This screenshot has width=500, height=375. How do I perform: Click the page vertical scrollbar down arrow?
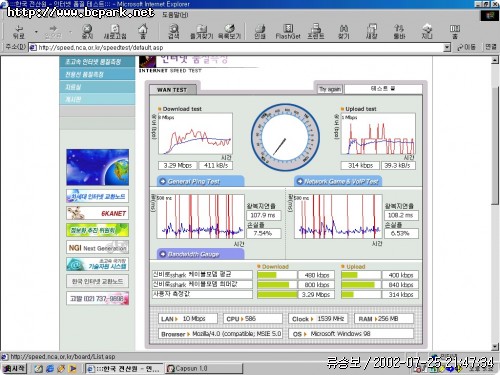click(x=495, y=347)
